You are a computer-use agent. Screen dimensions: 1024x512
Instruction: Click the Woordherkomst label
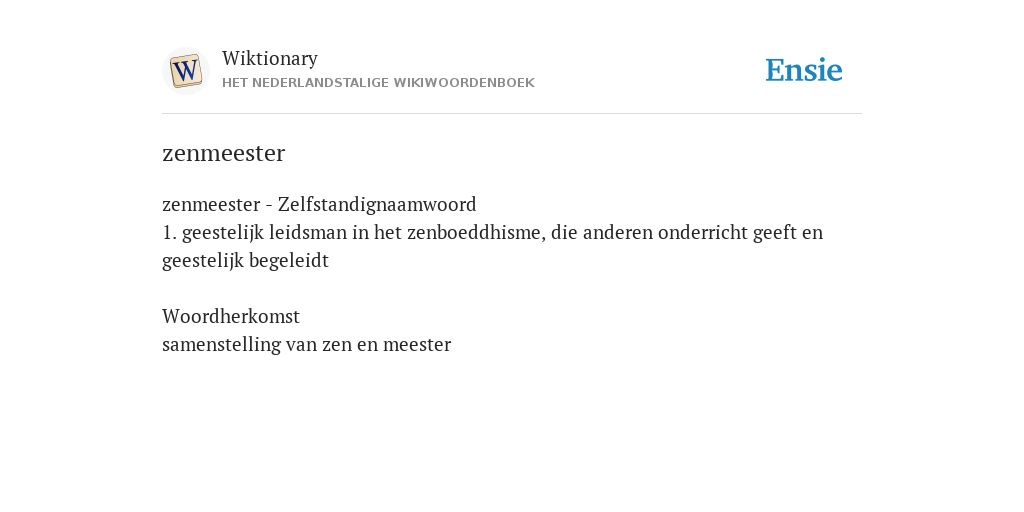(231, 317)
